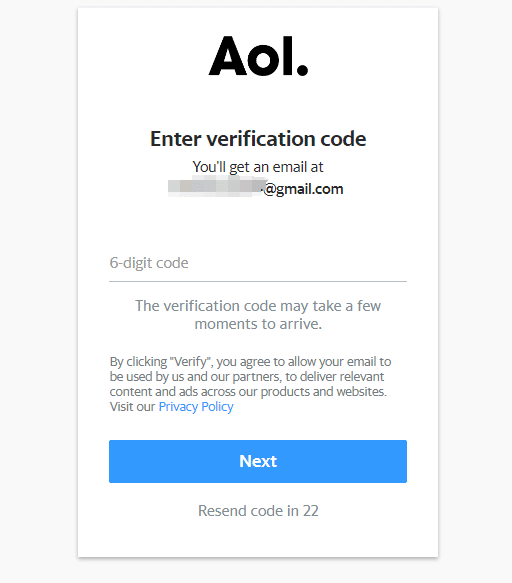Open the Privacy Policy link
Viewport: 512px width, 583px height.
[x=196, y=407]
